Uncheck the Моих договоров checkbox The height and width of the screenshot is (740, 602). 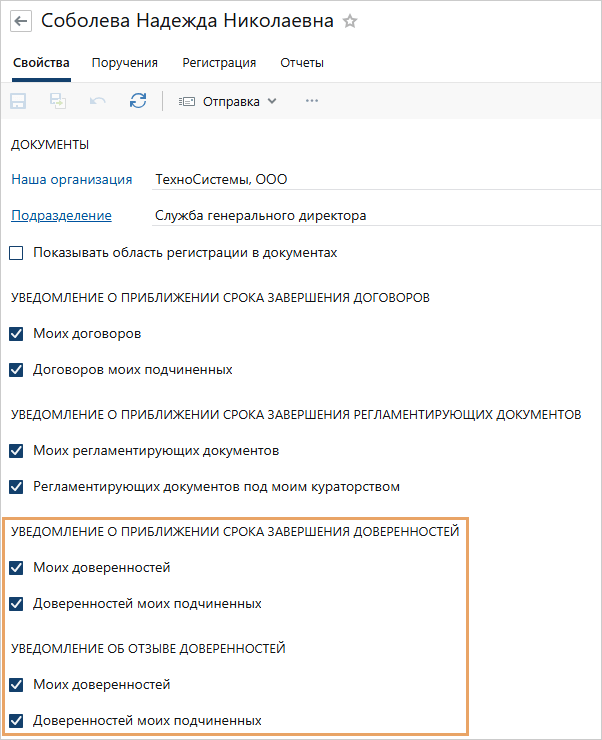point(16,333)
